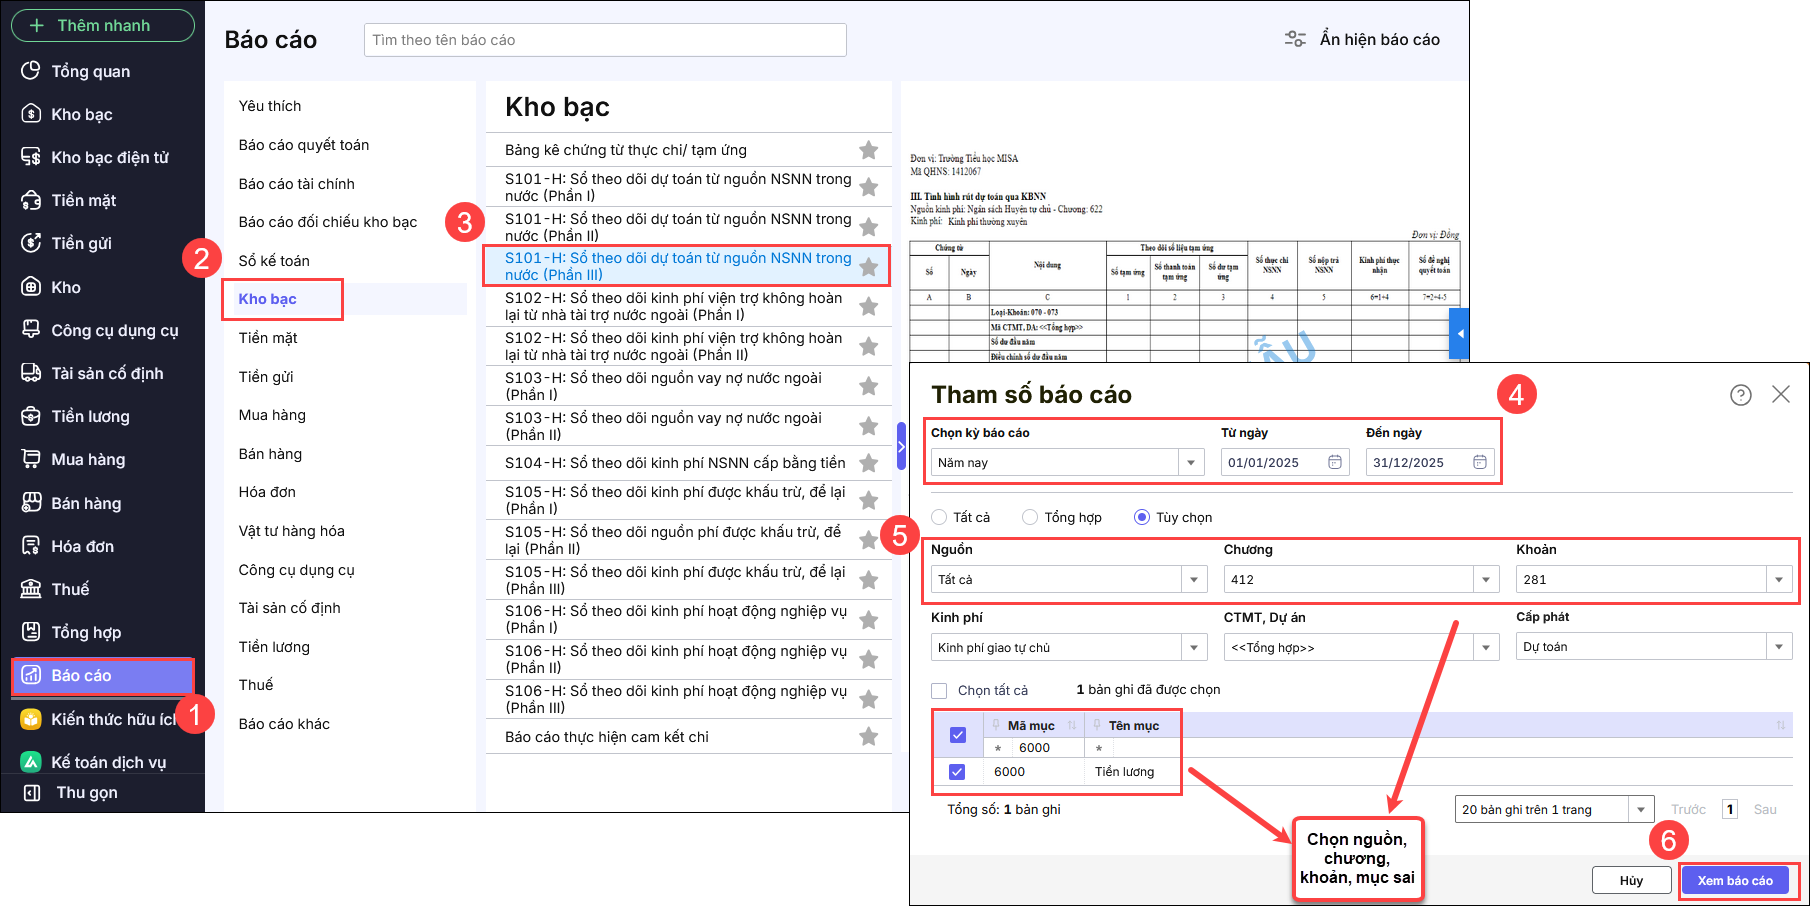
Task: Tick the Chọn tất cả checkbox
Action: point(939,691)
